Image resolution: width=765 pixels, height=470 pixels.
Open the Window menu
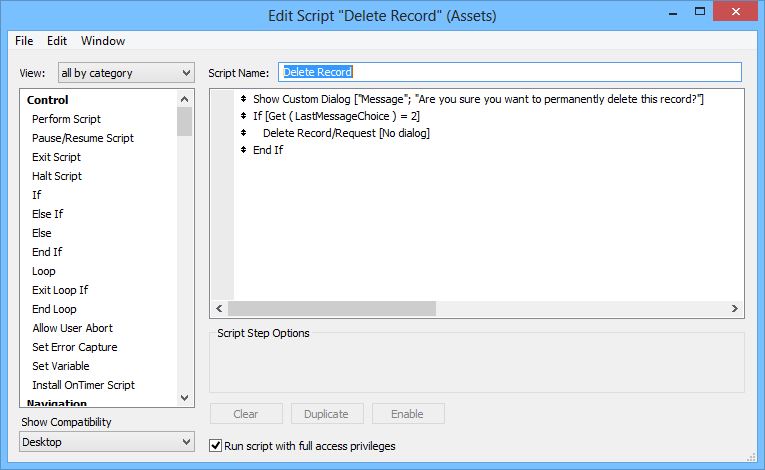103,41
